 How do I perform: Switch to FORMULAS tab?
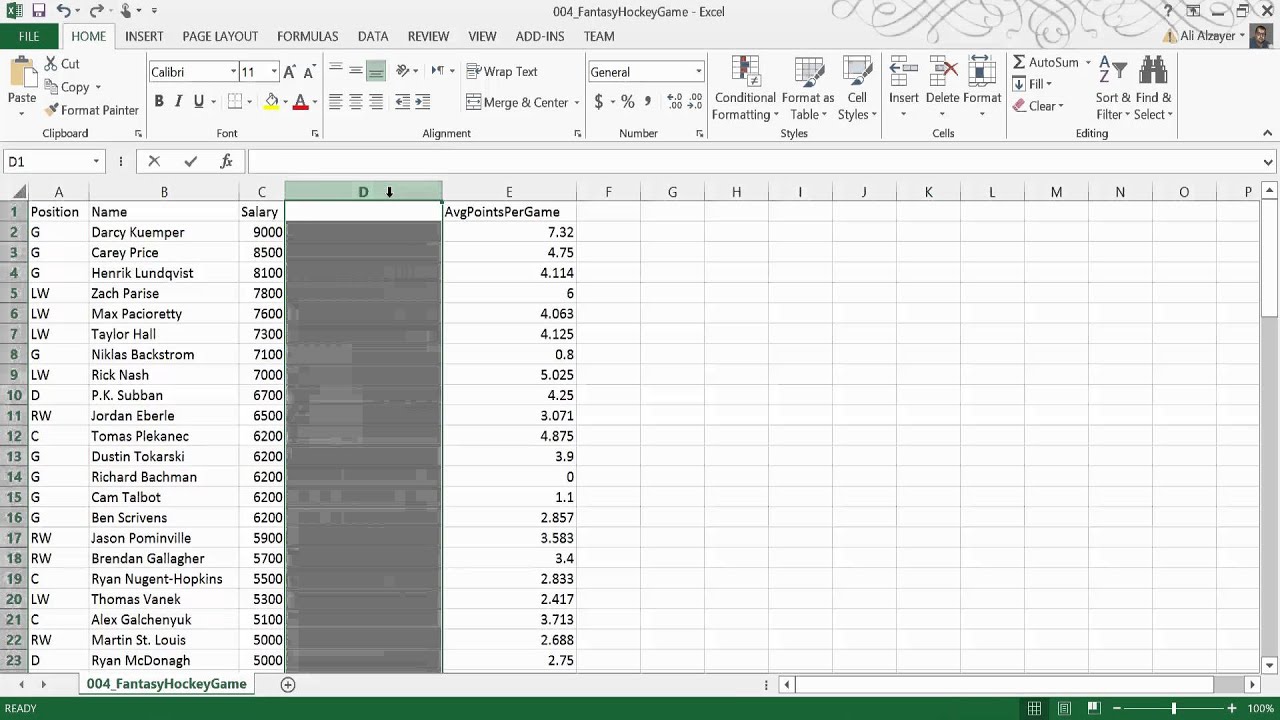coord(308,36)
